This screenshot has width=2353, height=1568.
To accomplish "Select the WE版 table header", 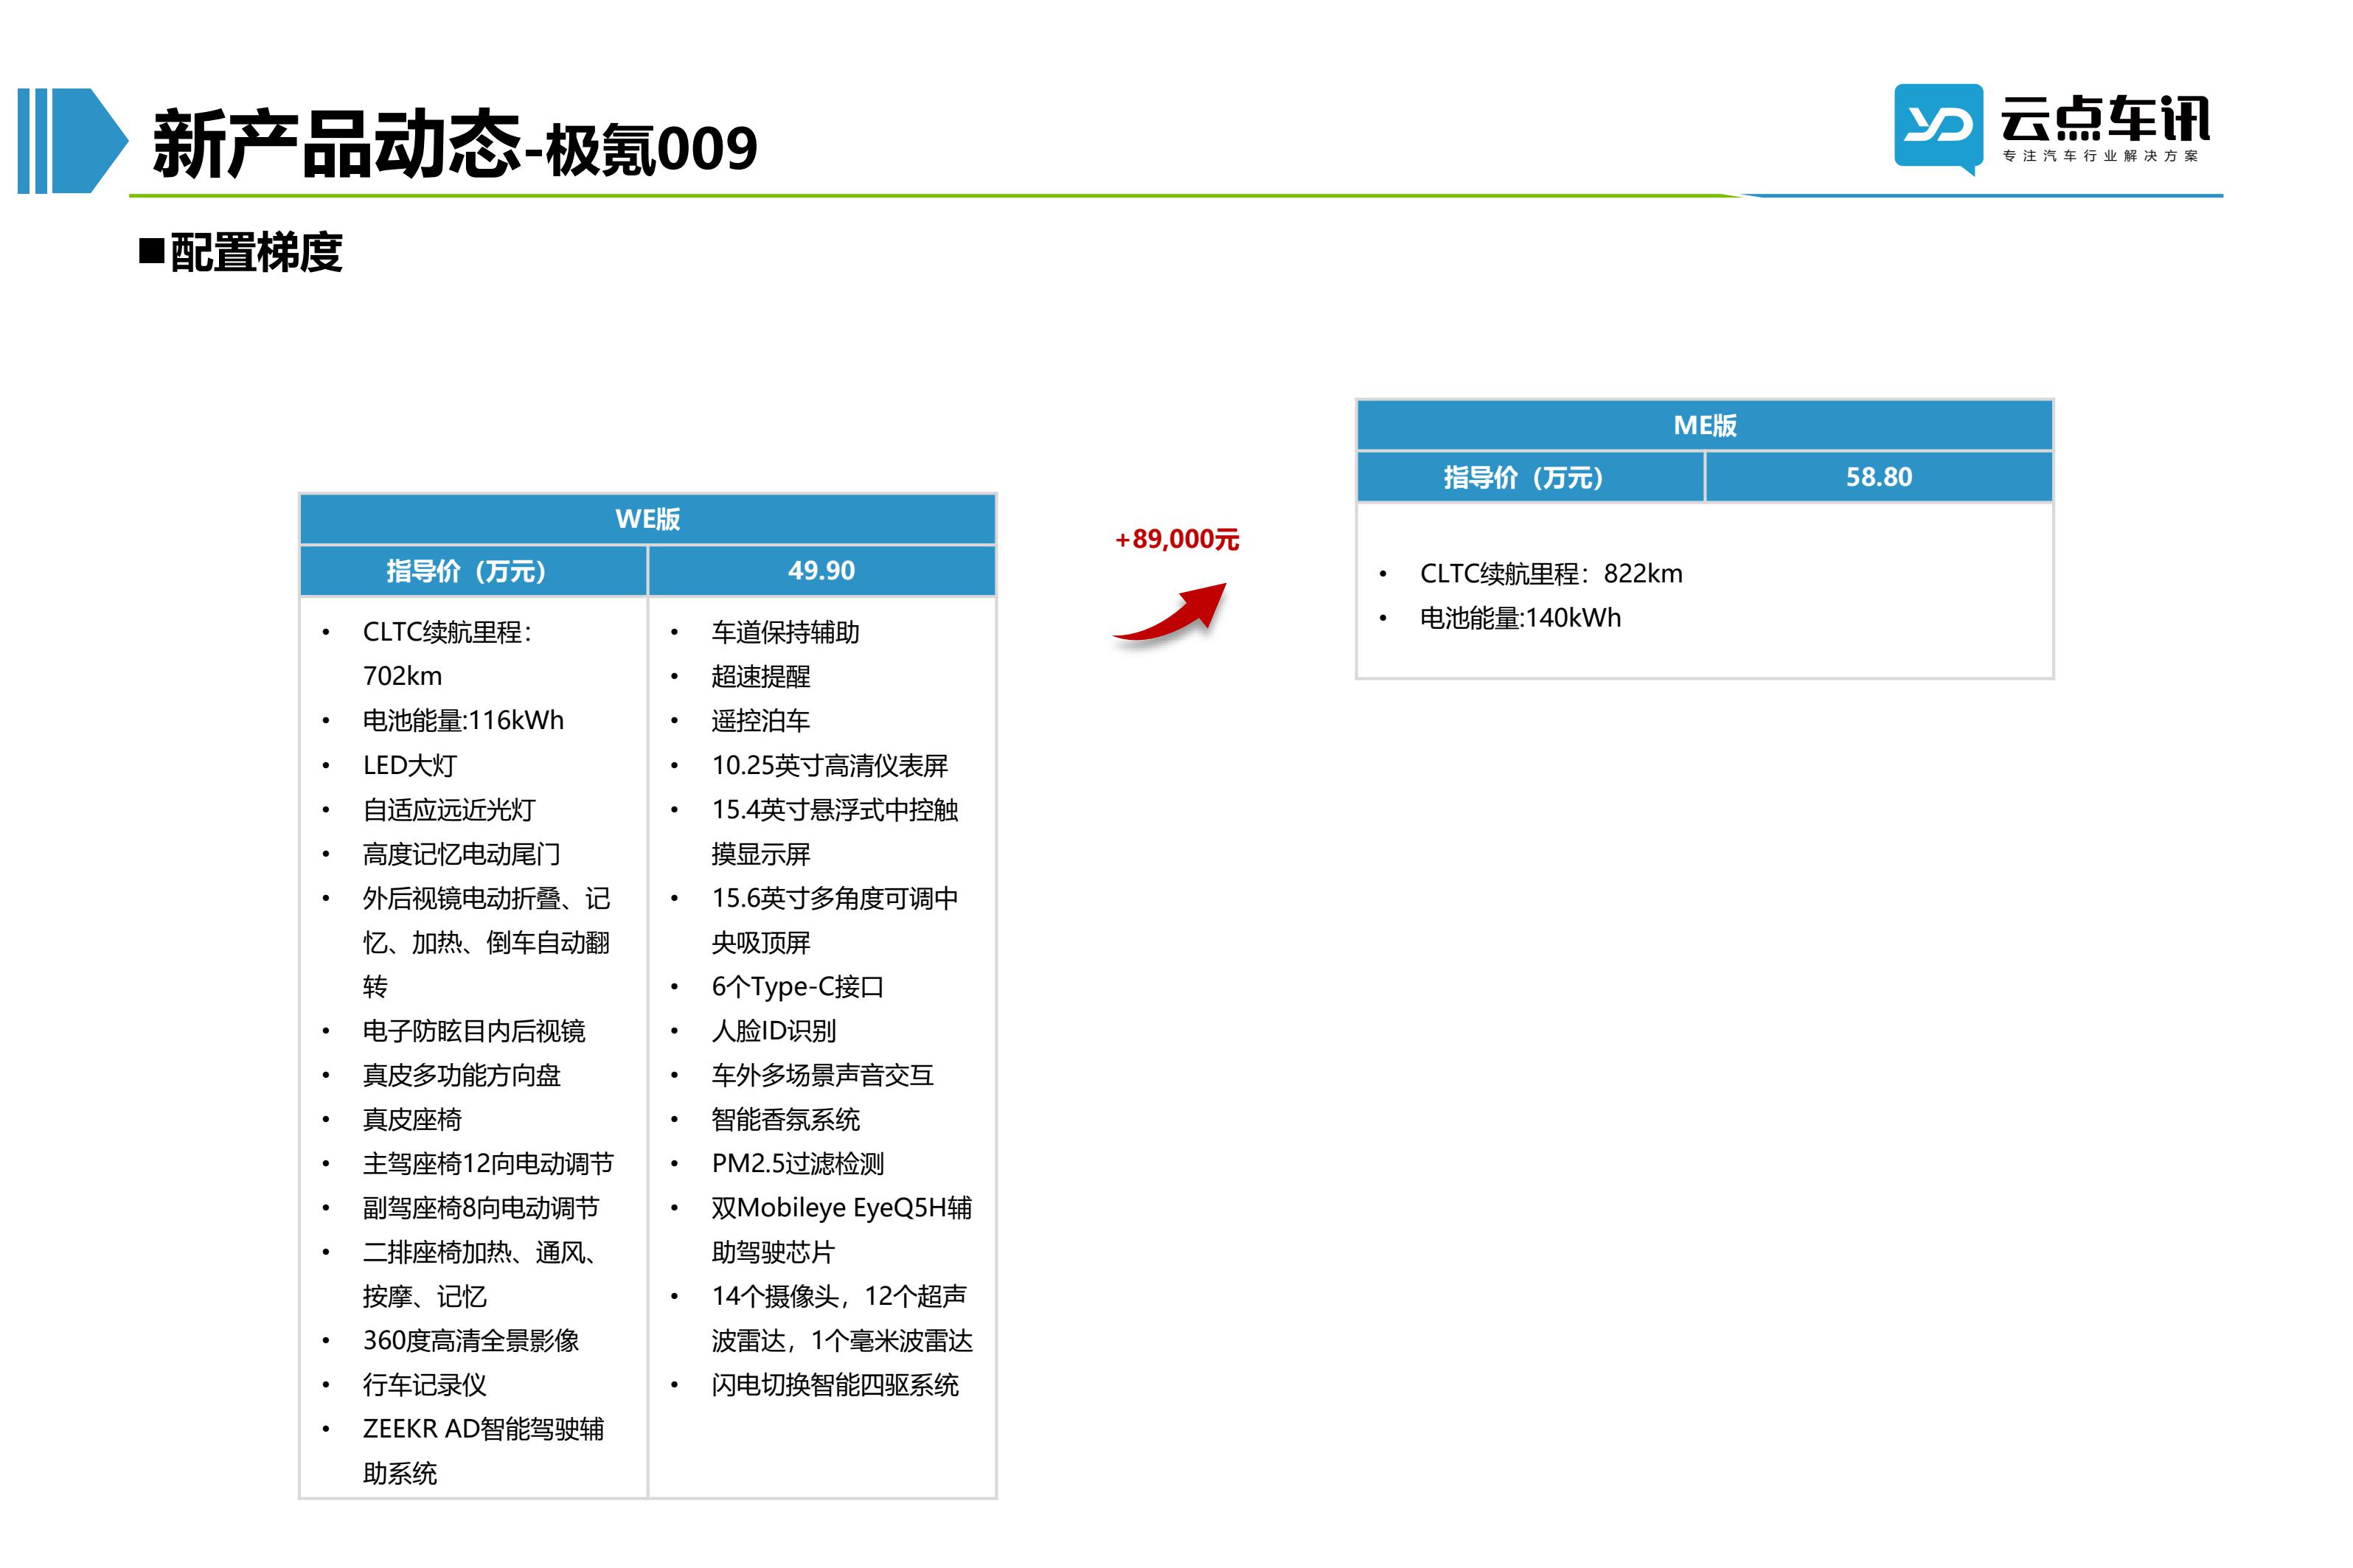I will 647,519.
